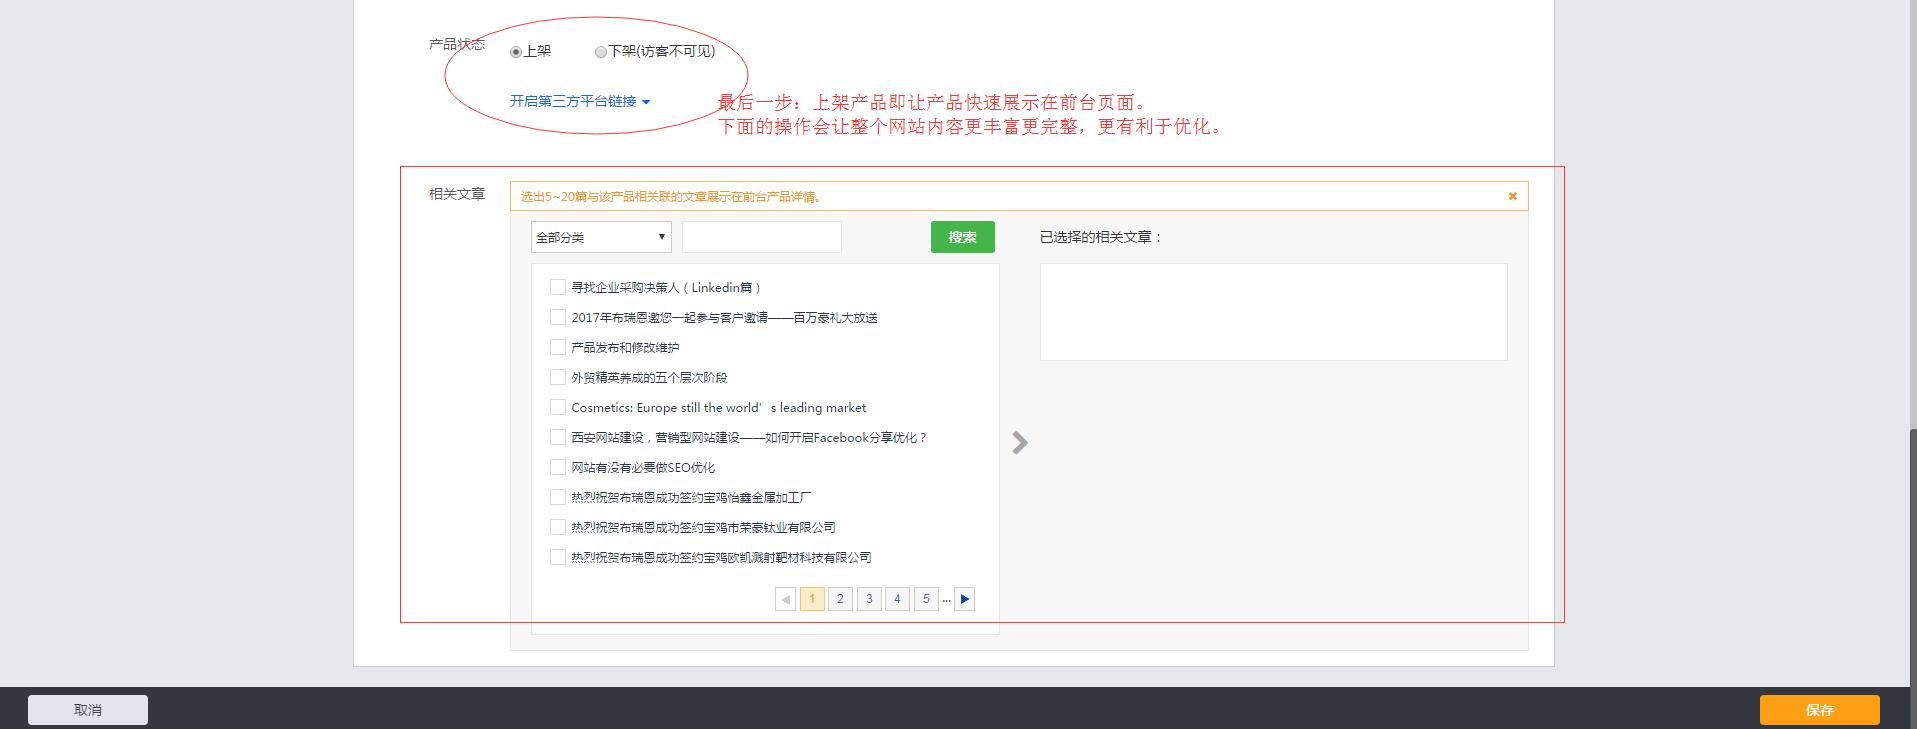The image size is (1917, 729).
Task: Dismiss the orange tip banner with X
Action: [1512, 196]
